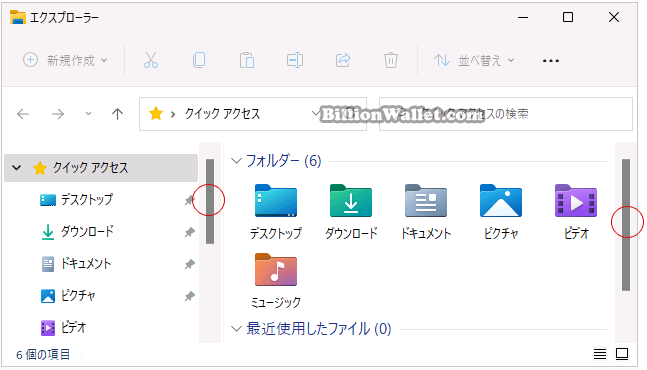The image size is (647, 370).
Task: Open the 並べ替え (Sort) dropdown
Action: pos(474,60)
